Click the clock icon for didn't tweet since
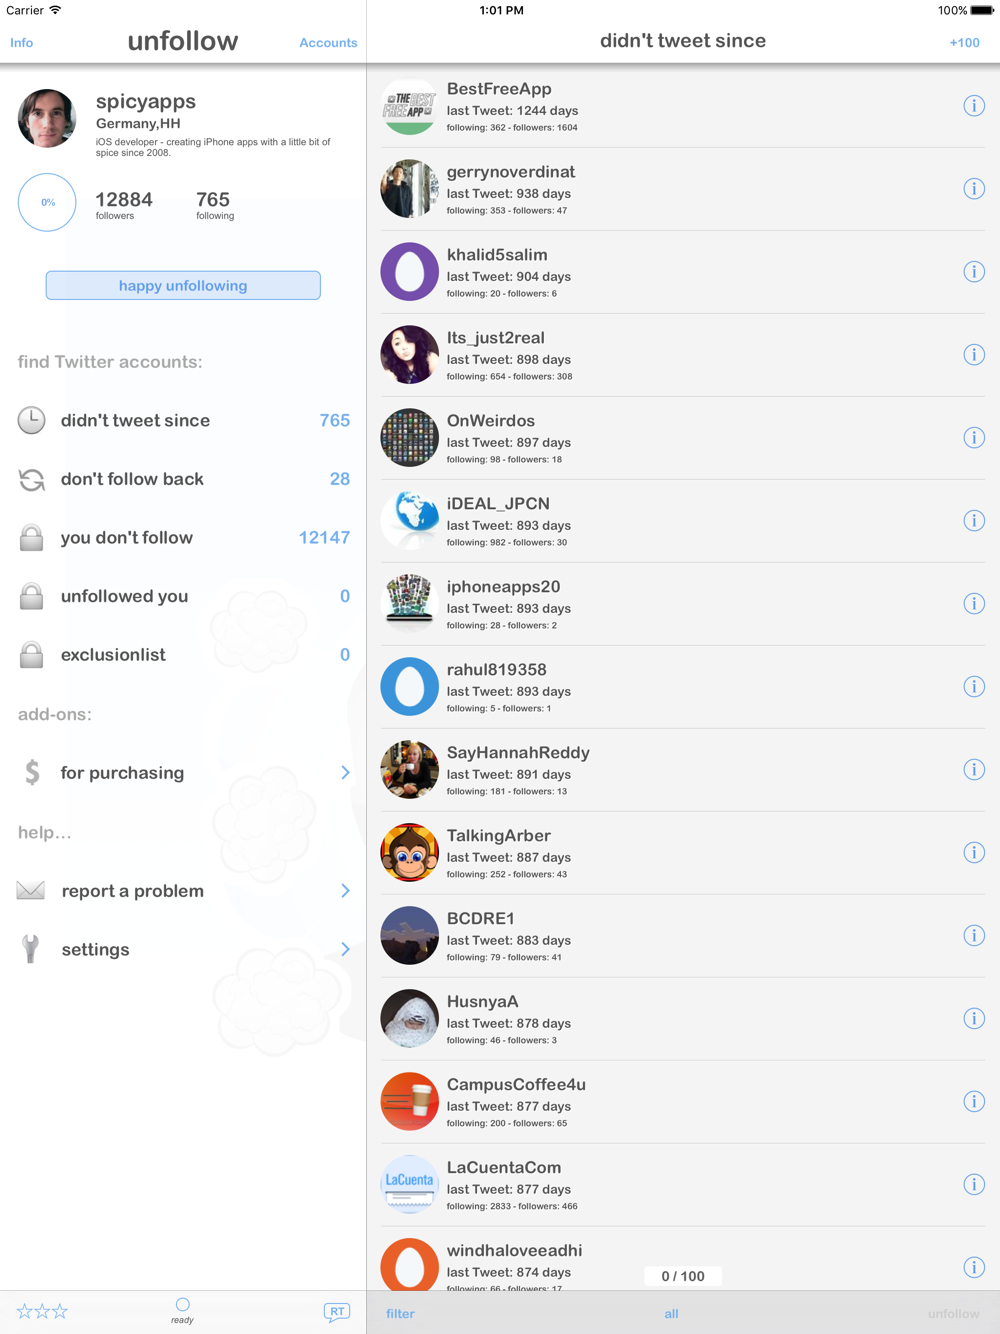 pyautogui.click(x=32, y=421)
